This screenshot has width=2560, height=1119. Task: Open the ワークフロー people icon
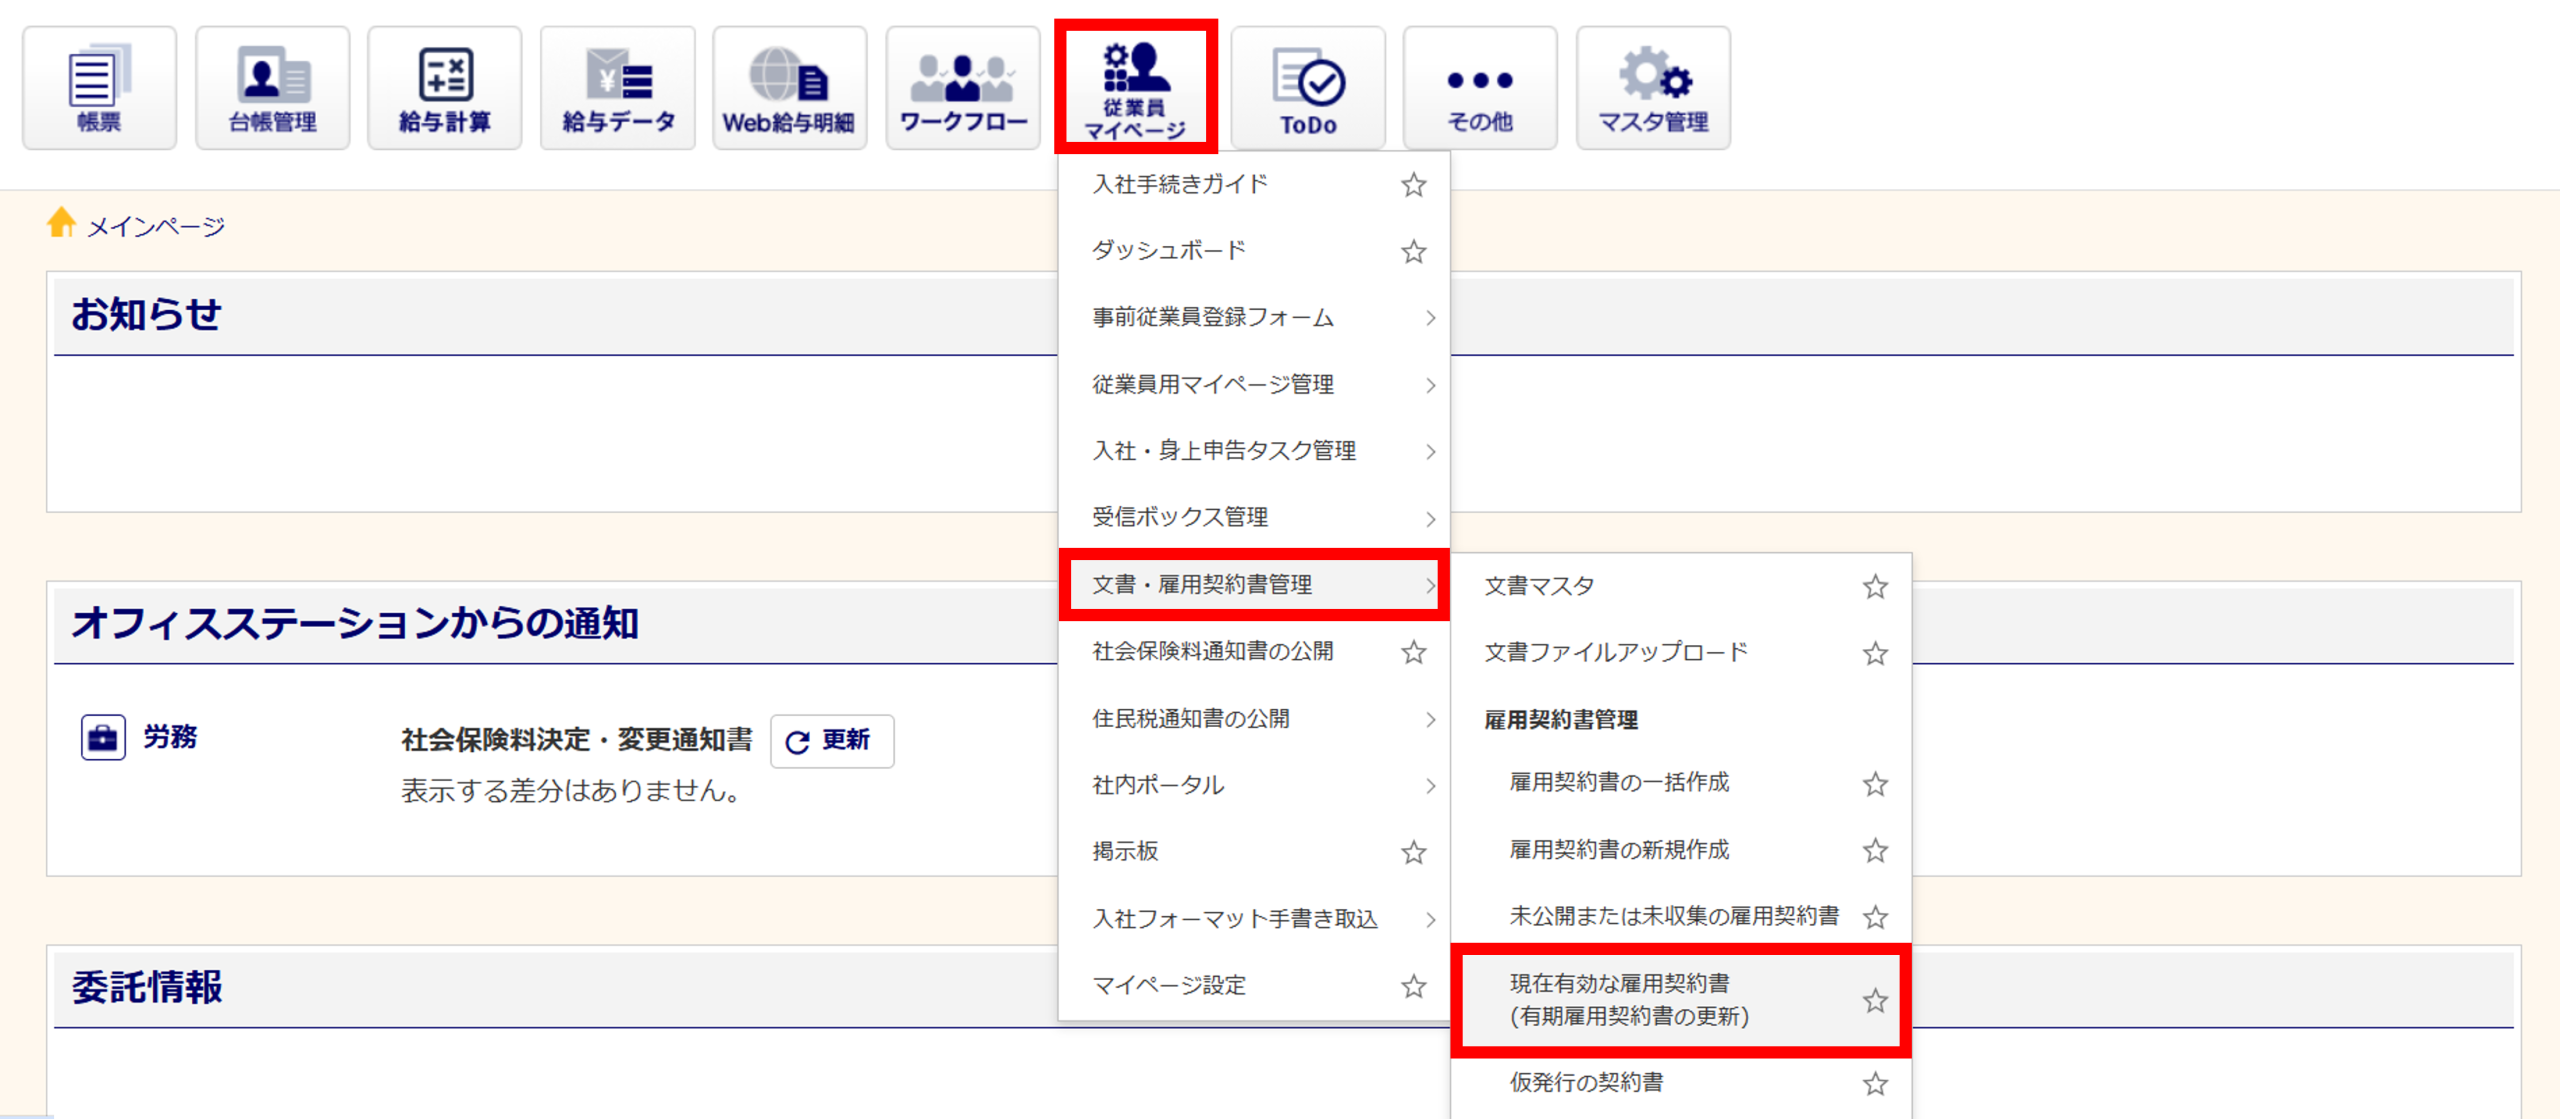coord(963,88)
